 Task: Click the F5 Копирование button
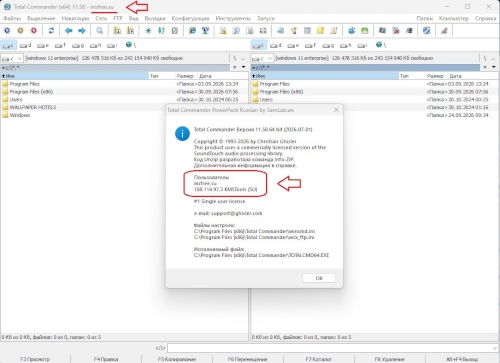tap(177, 359)
